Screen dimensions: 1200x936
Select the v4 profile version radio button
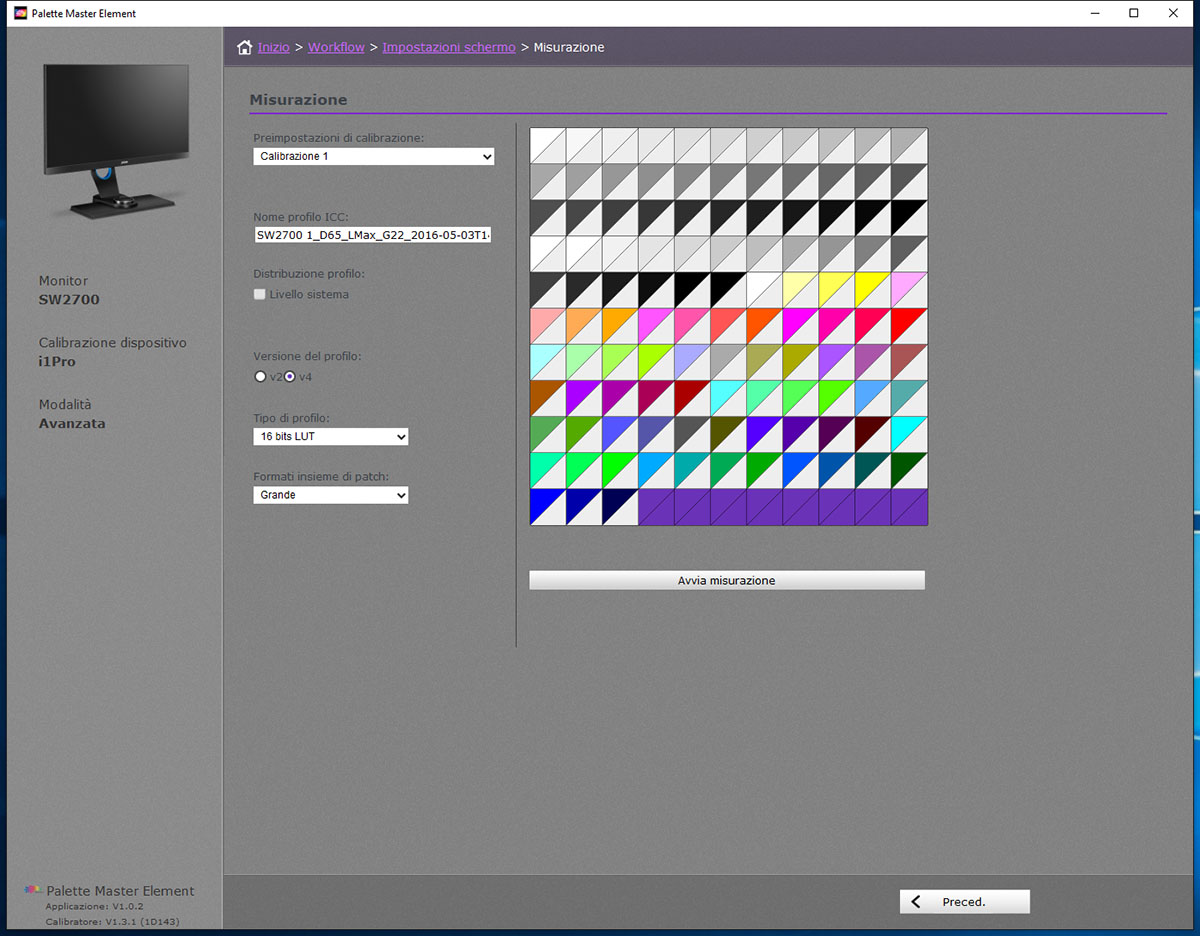point(290,377)
